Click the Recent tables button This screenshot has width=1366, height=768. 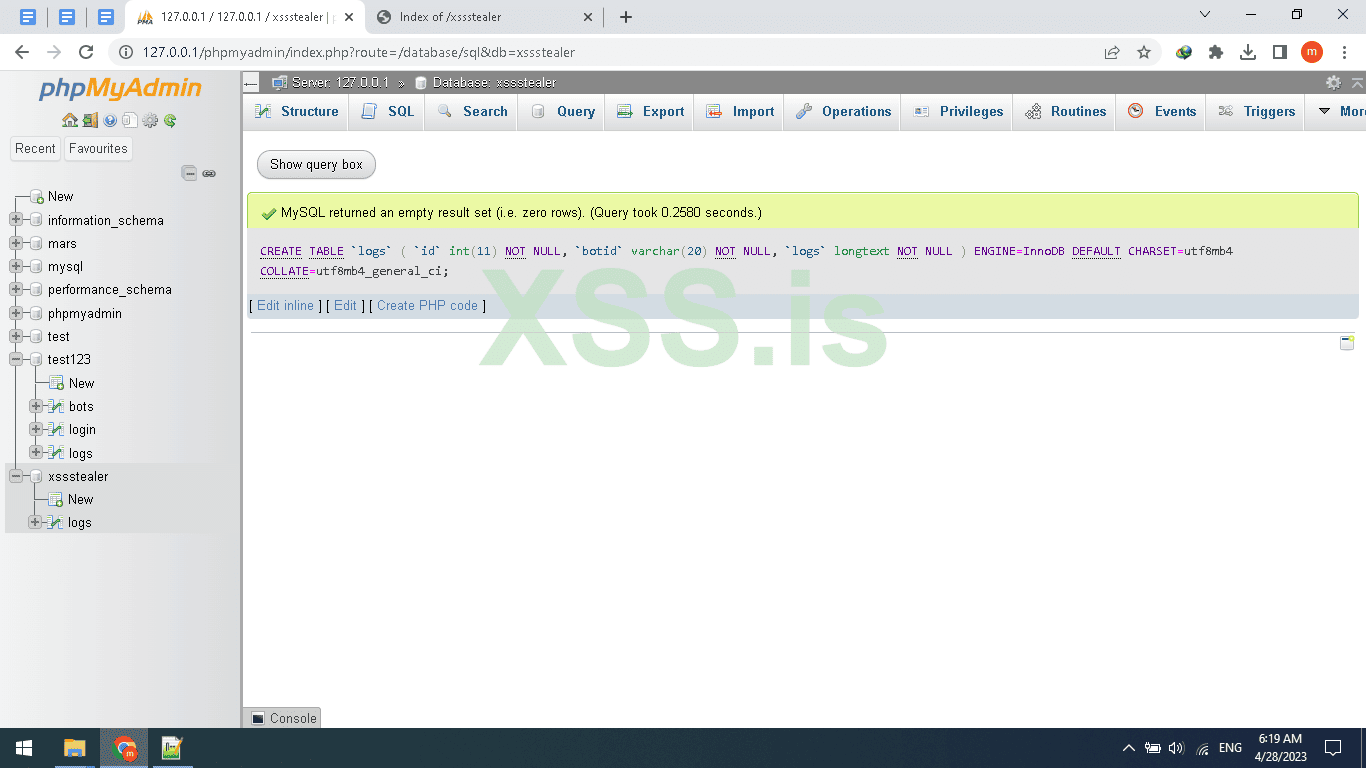[x=35, y=149]
